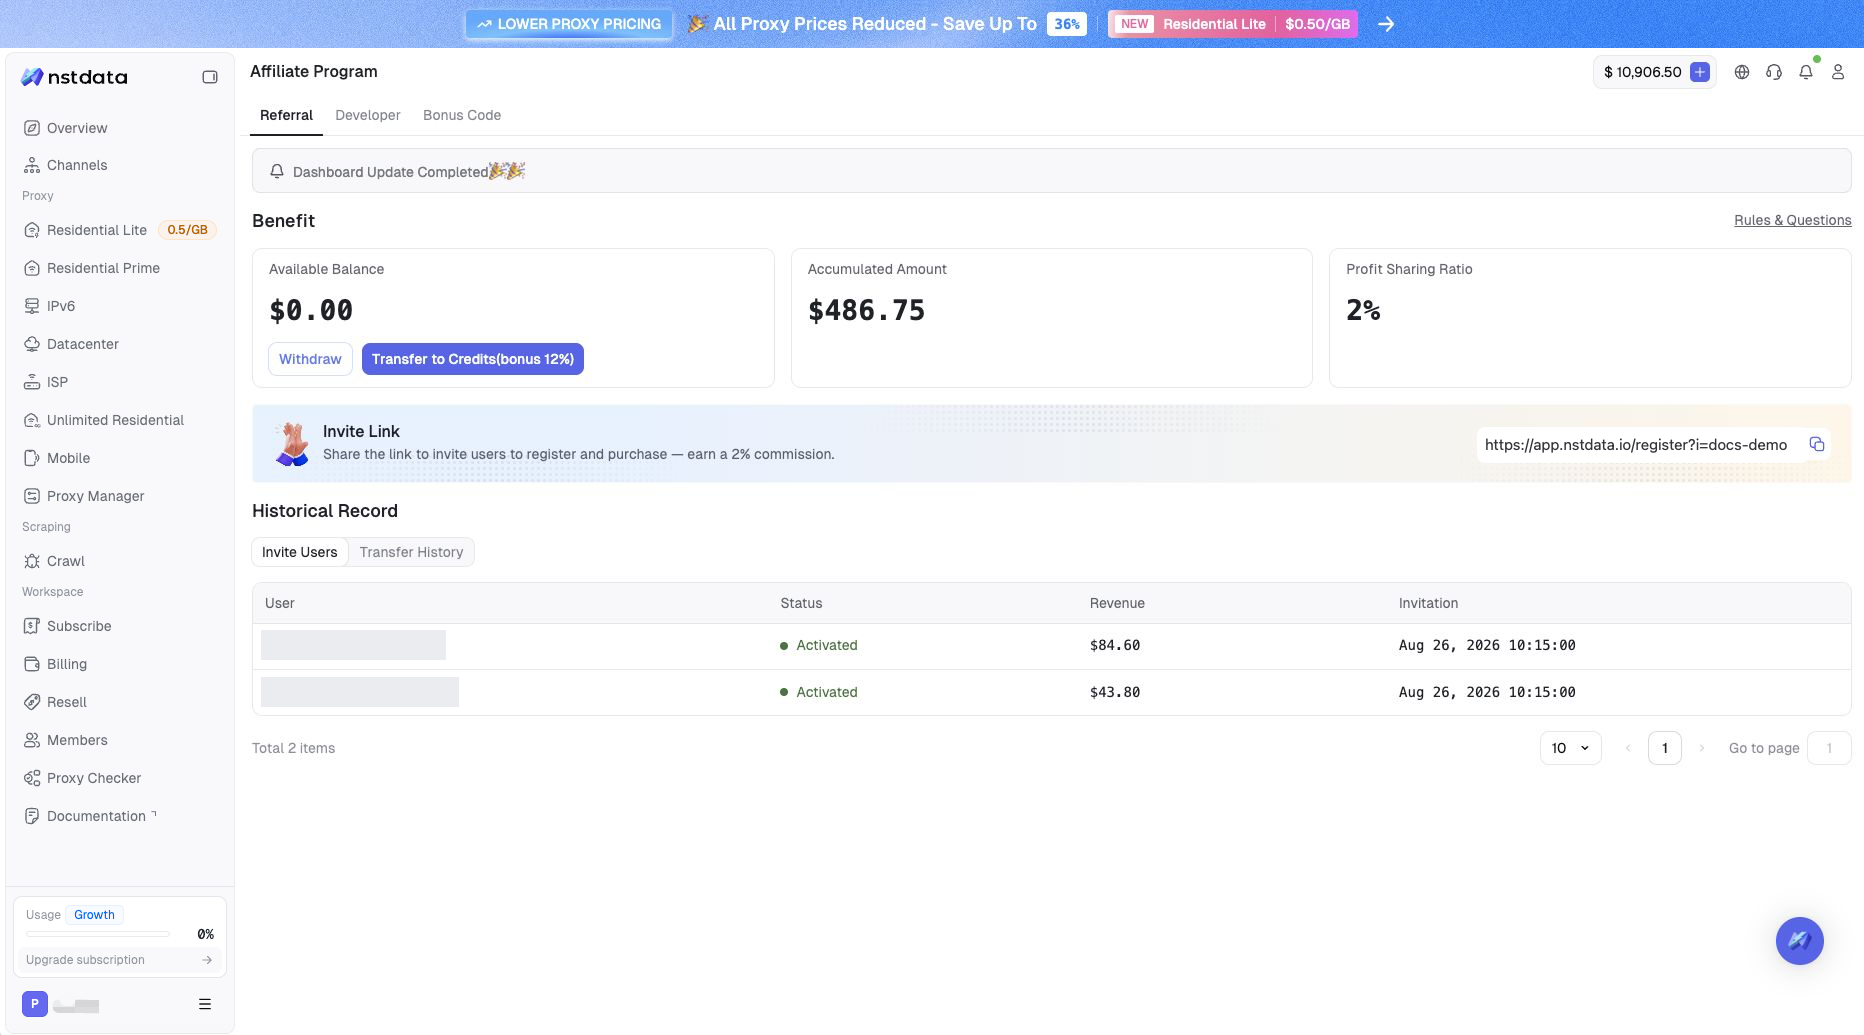The image size is (1864, 1035).
Task: Click the banner arrow for lower pricing
Action: (1386, 24)
